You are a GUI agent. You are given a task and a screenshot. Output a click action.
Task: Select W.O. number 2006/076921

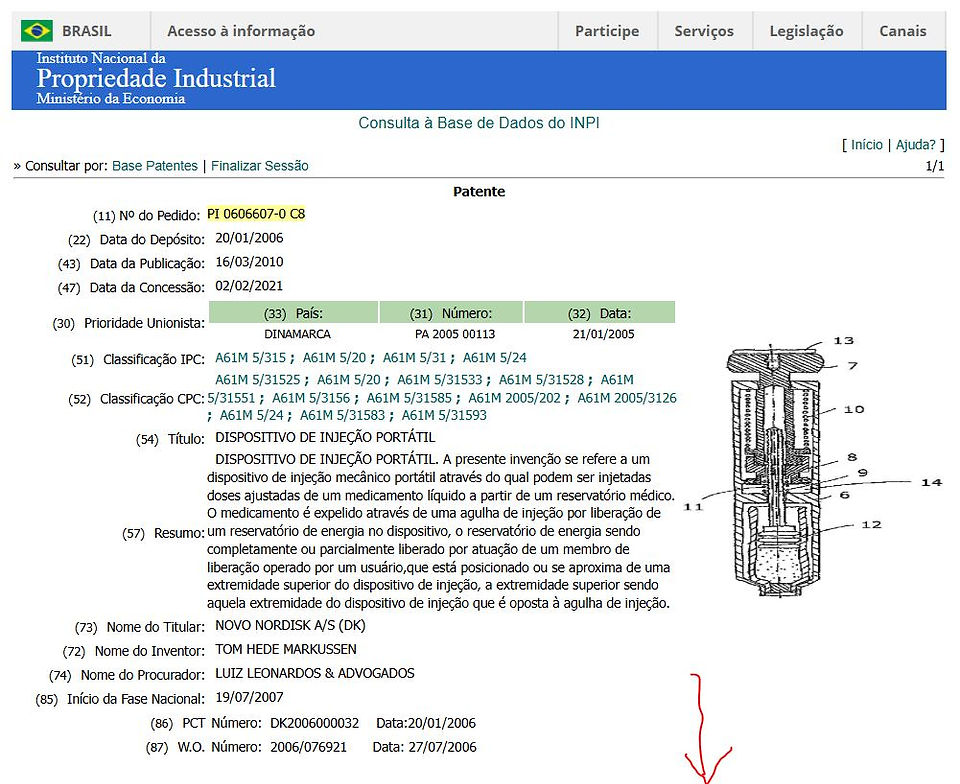pos(309,747)
